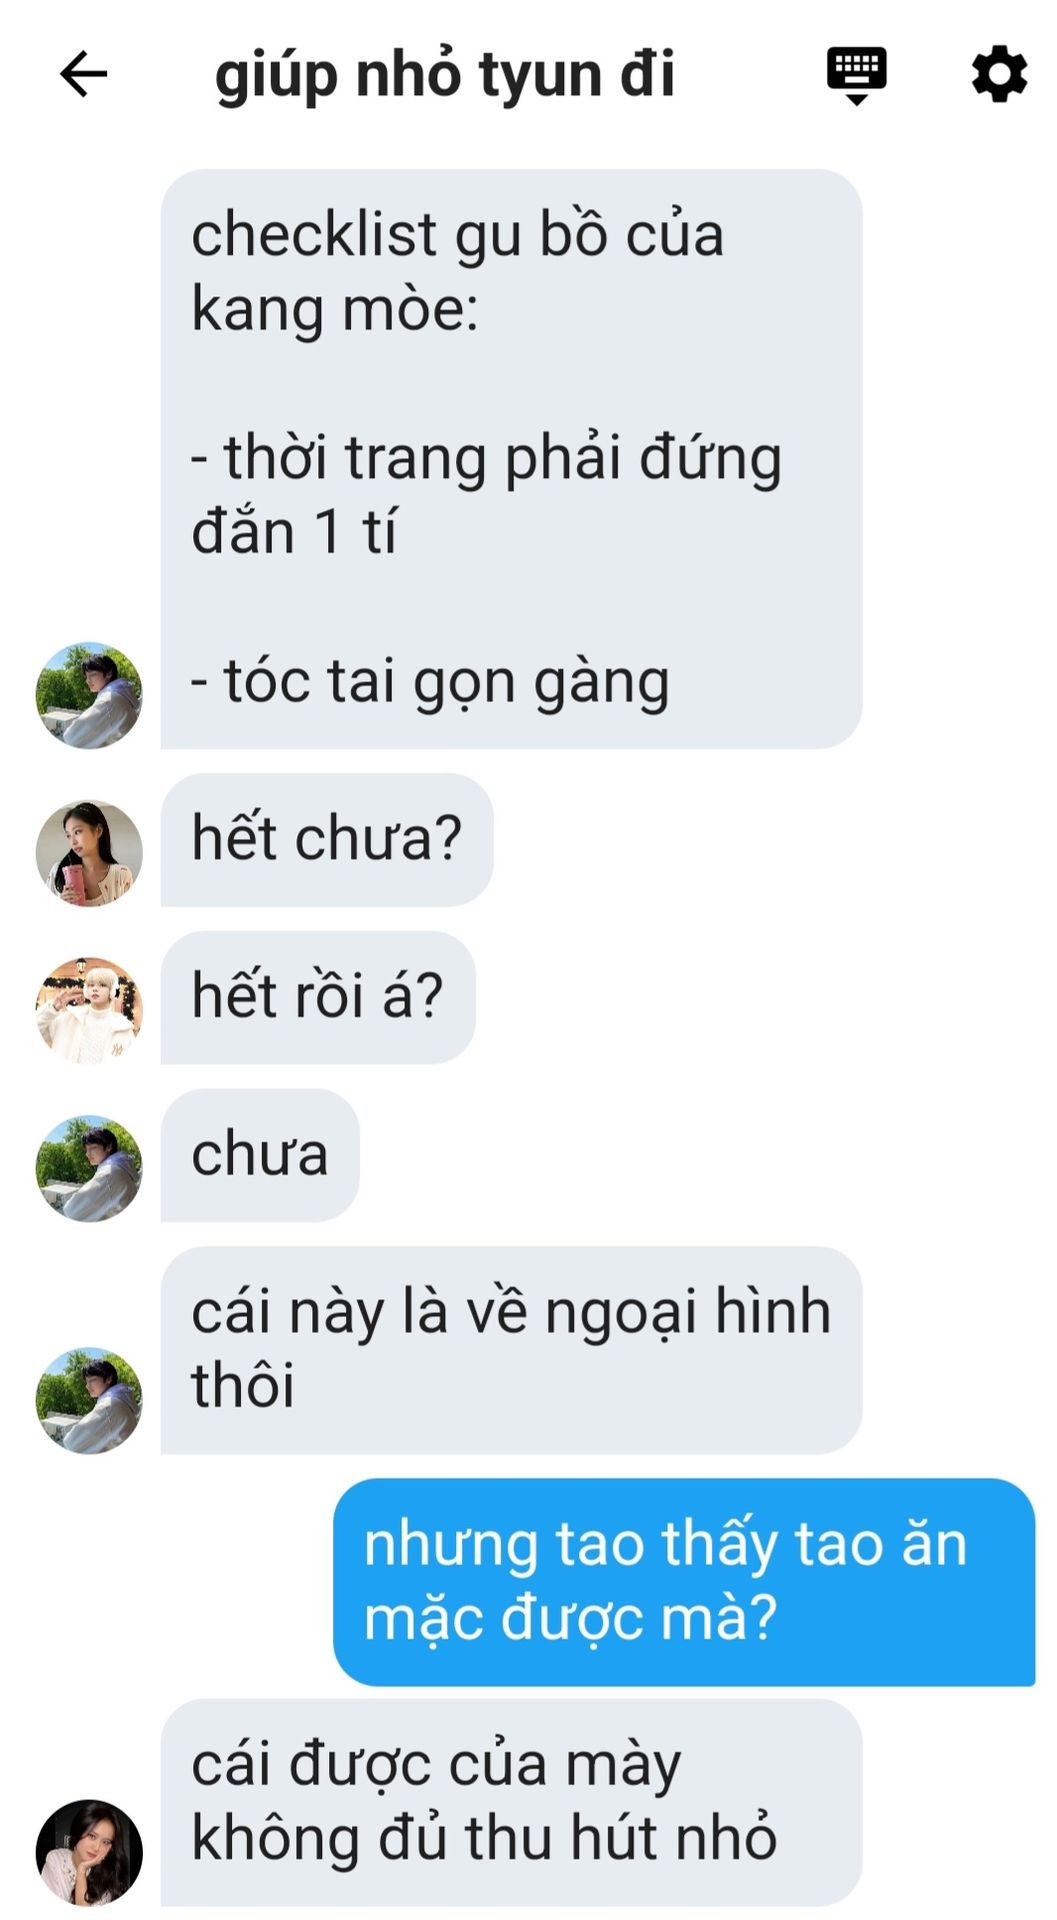Select the 'chưa' message bubble

(260, 1155)
